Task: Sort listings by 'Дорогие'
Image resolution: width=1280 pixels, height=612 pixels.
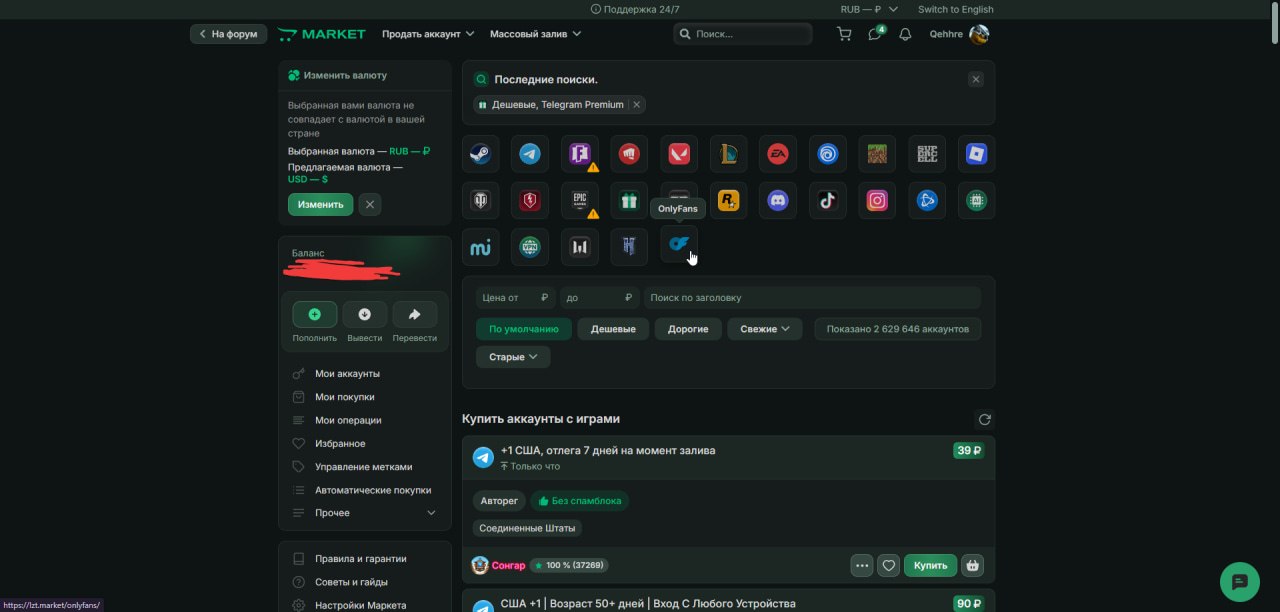Action: click(x=688, y=329)
